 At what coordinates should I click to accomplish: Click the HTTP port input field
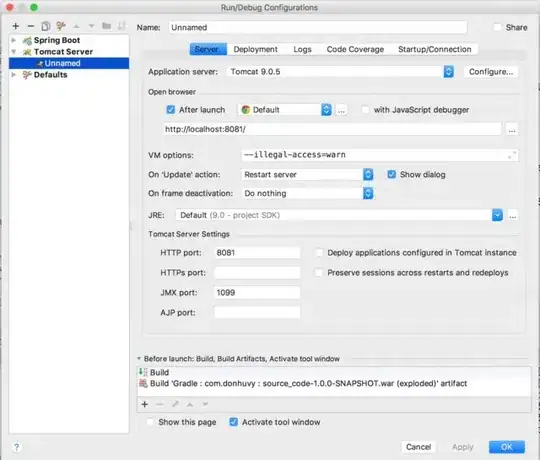257,253
